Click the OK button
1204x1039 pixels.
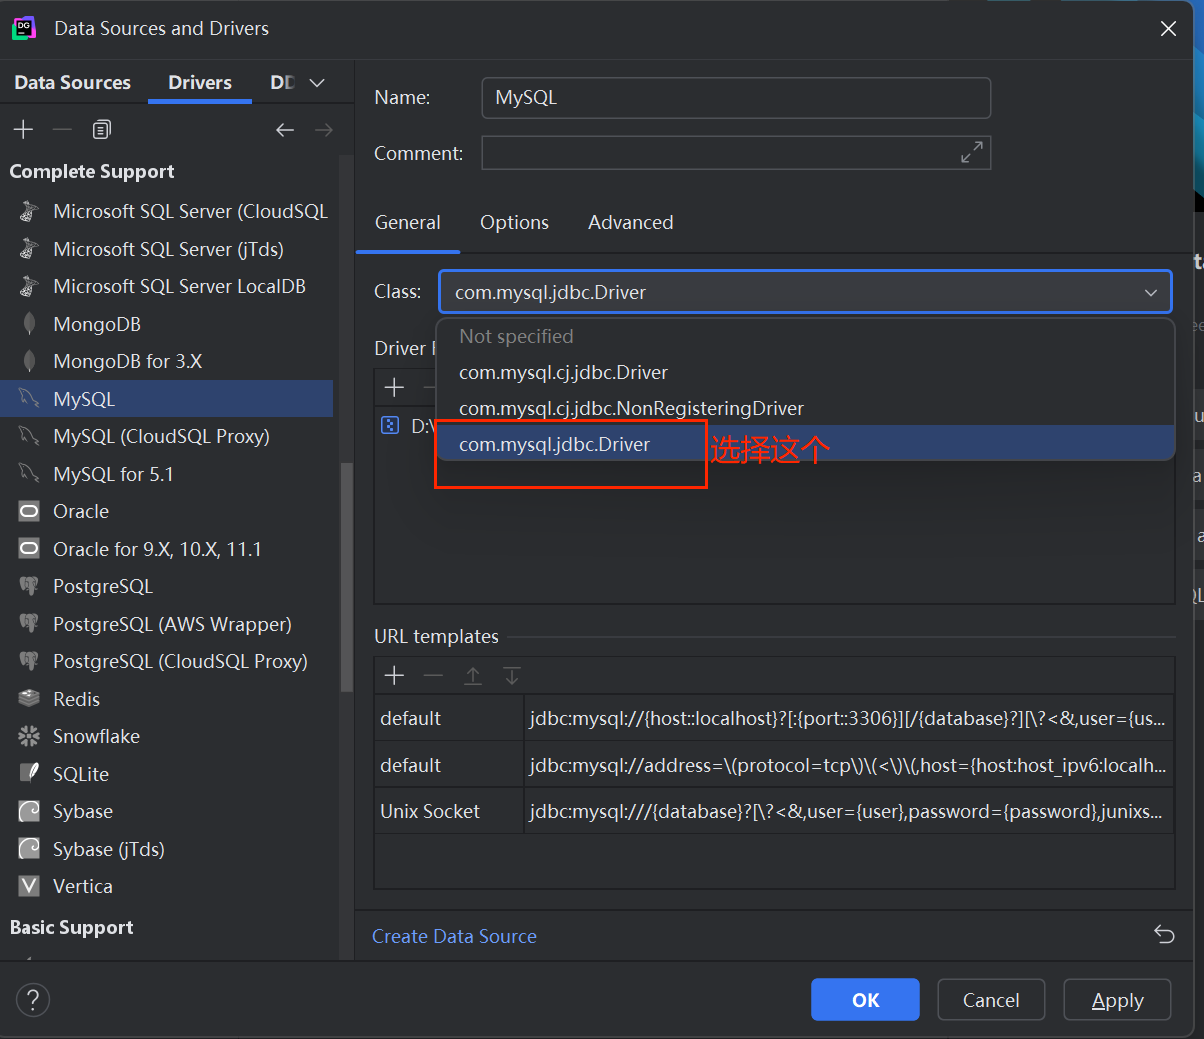[x=865, y=1000]
